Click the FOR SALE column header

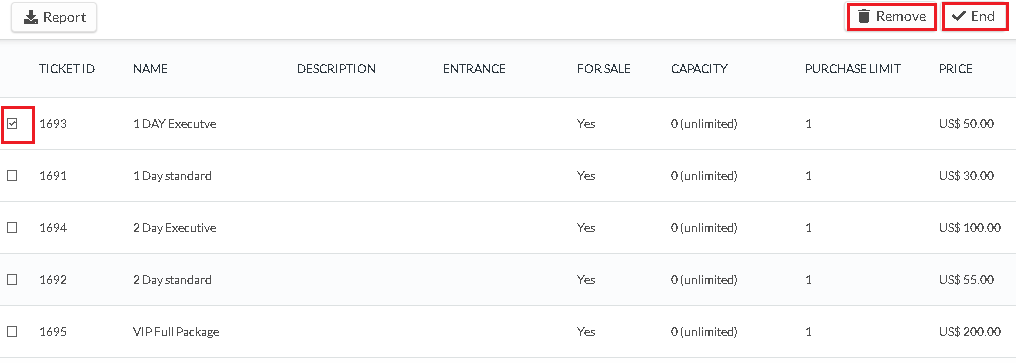[604, 69]
